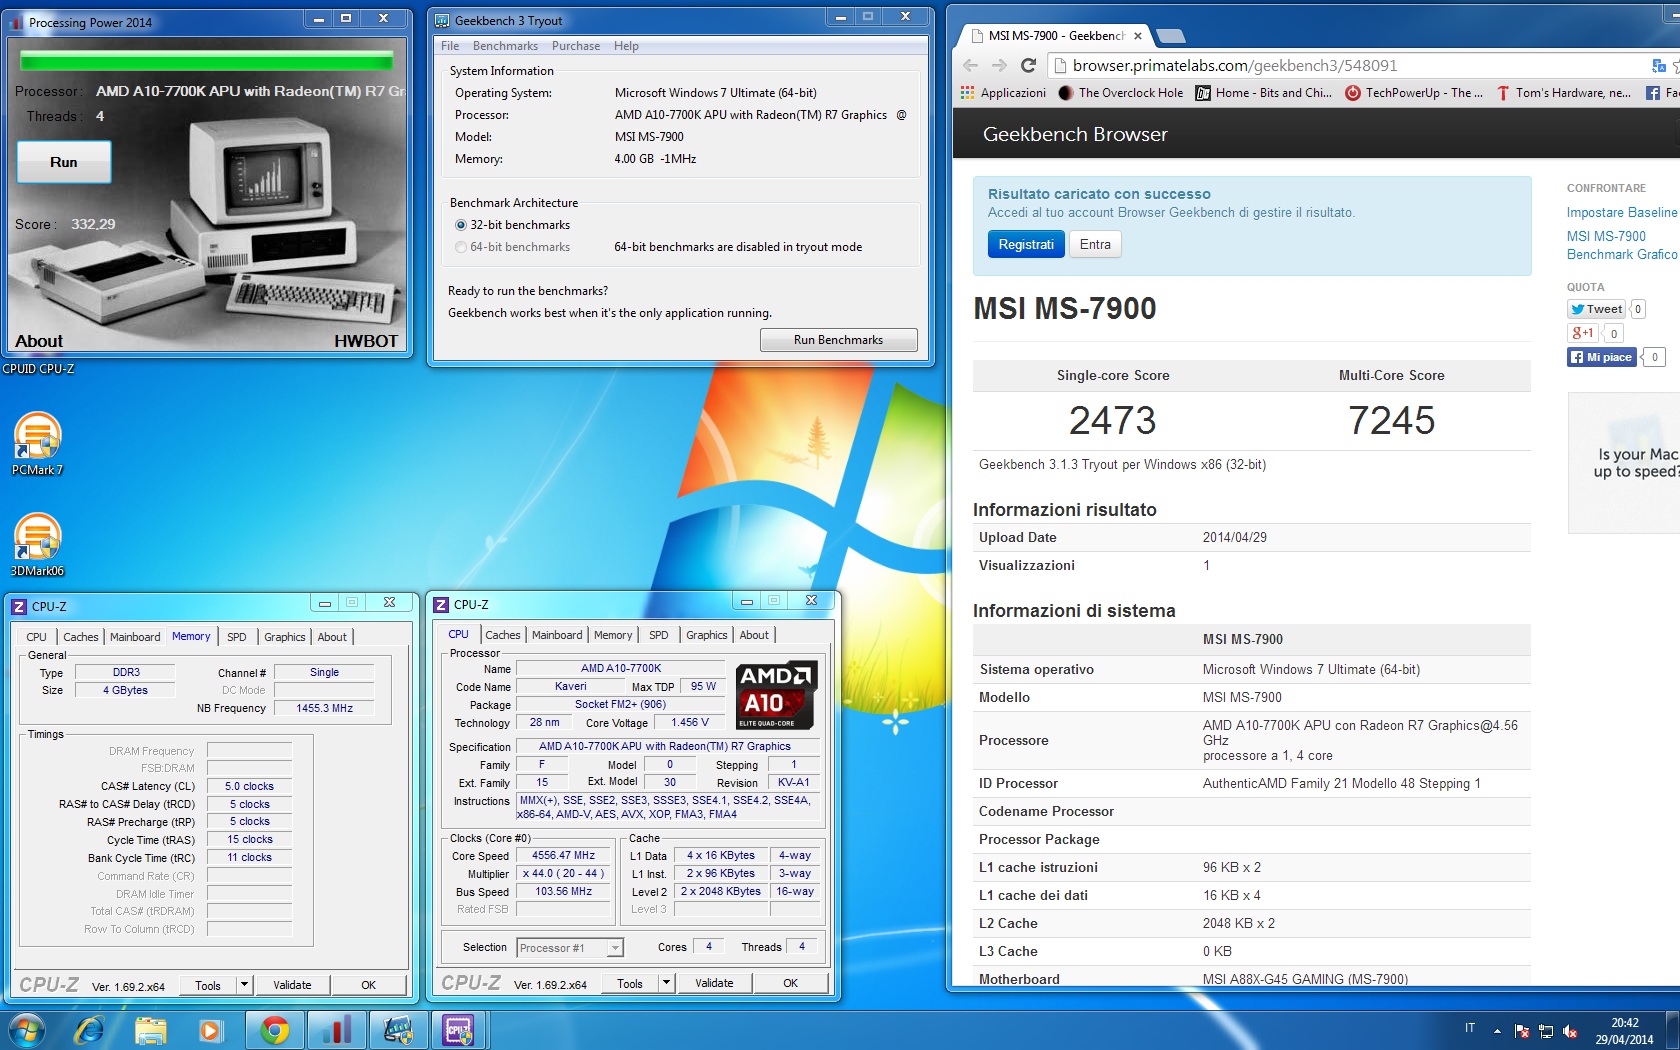Open Windows Explorer folder in taskbar
This screenshot has height=1050, width=1680.
pos(151,1030)
